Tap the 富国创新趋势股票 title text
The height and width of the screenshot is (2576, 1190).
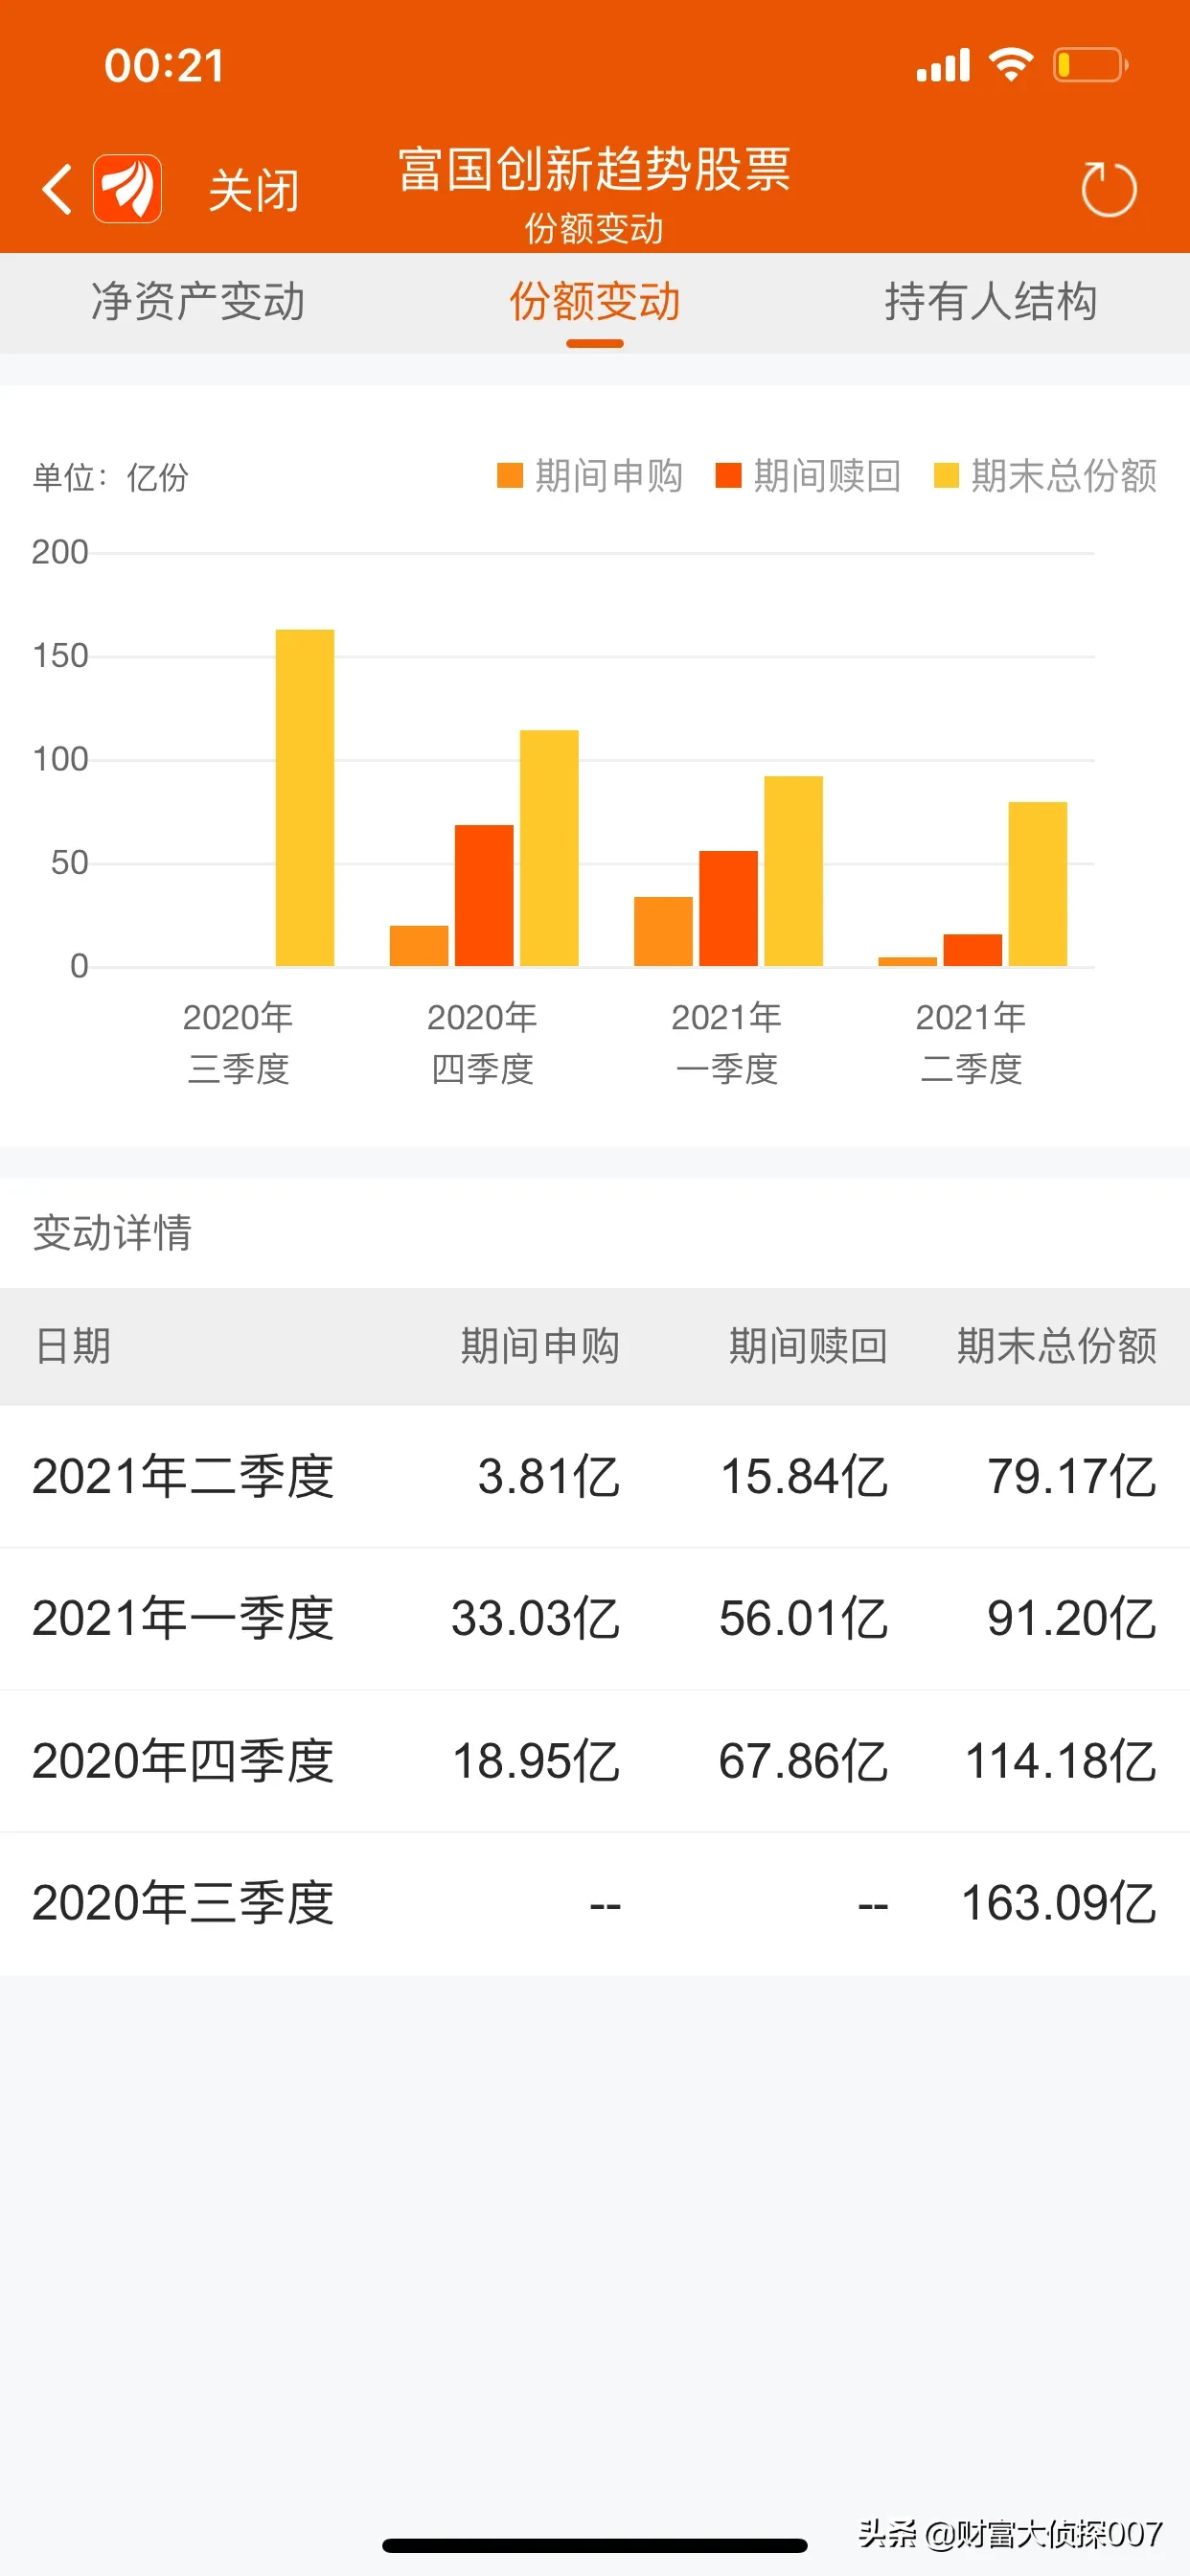point(594,168)
